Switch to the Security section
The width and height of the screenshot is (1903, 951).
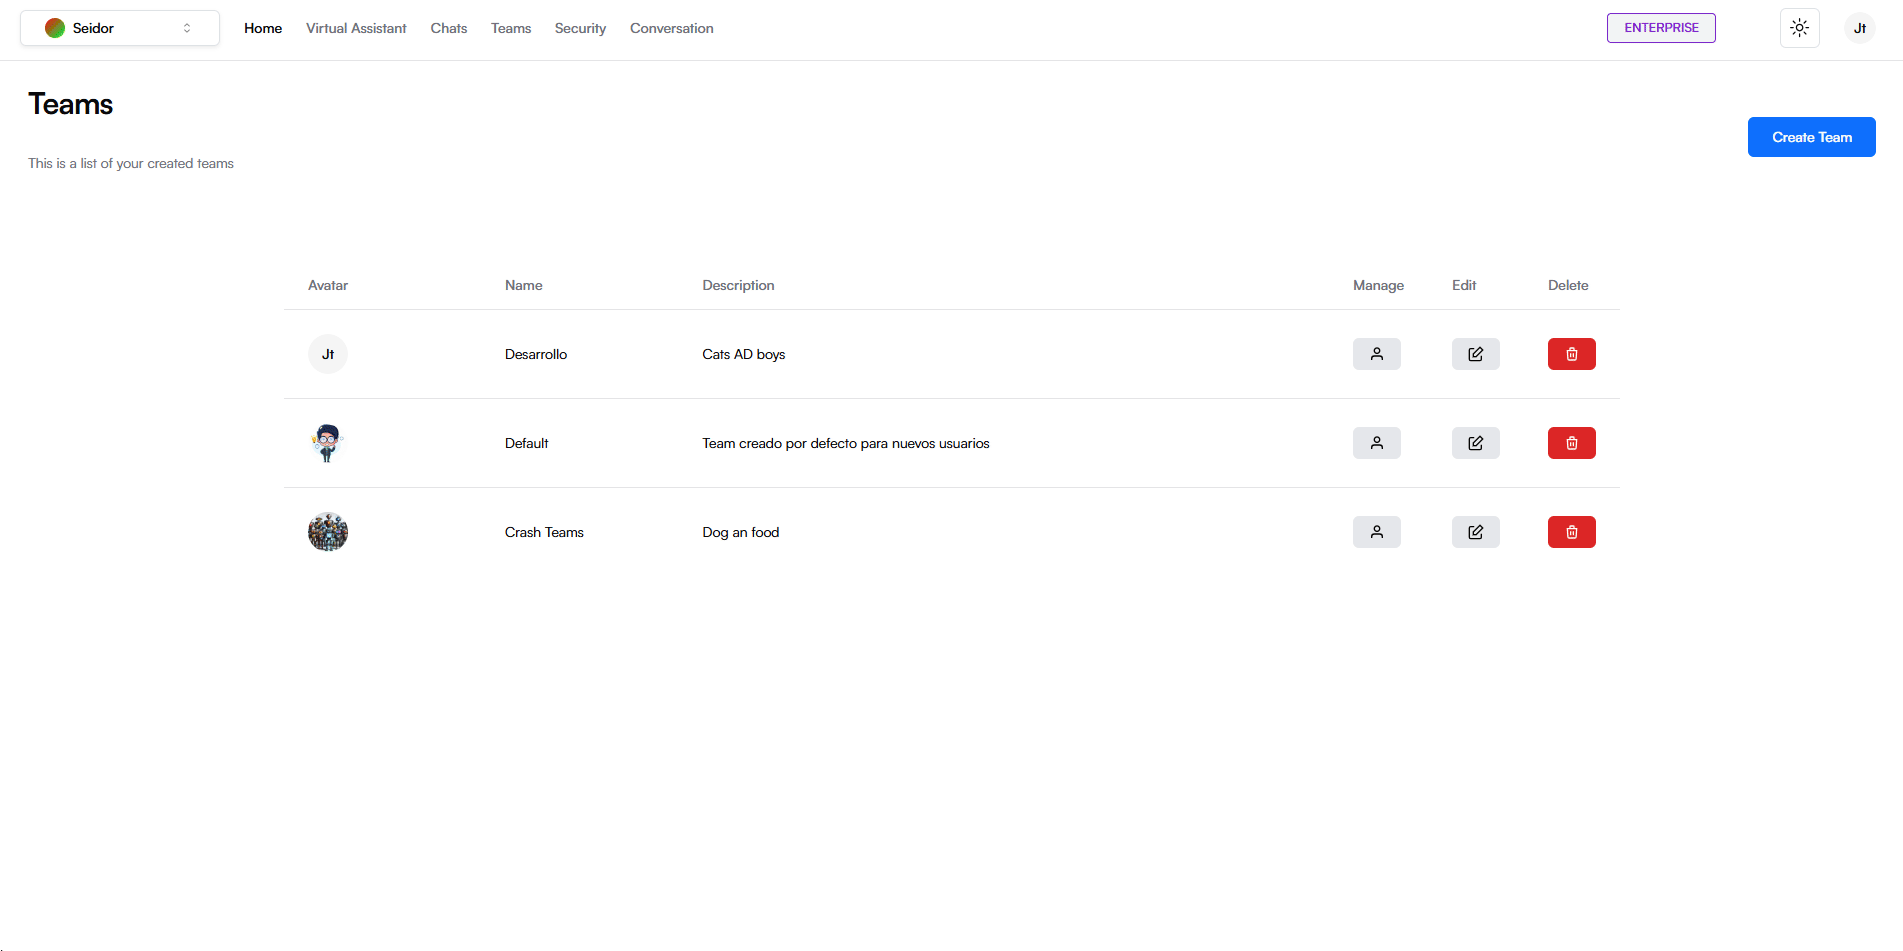click(x=580, y=28)
